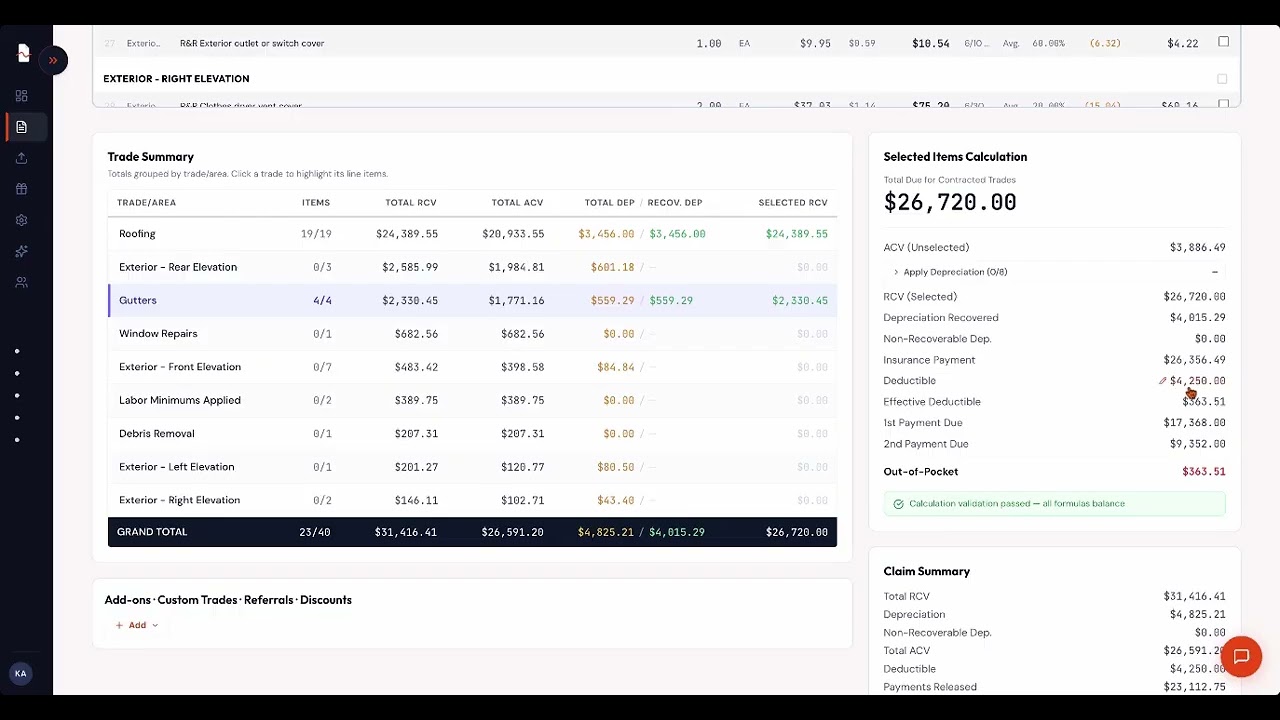Click the GRAND TOTAL row label

tap(152, 532)
